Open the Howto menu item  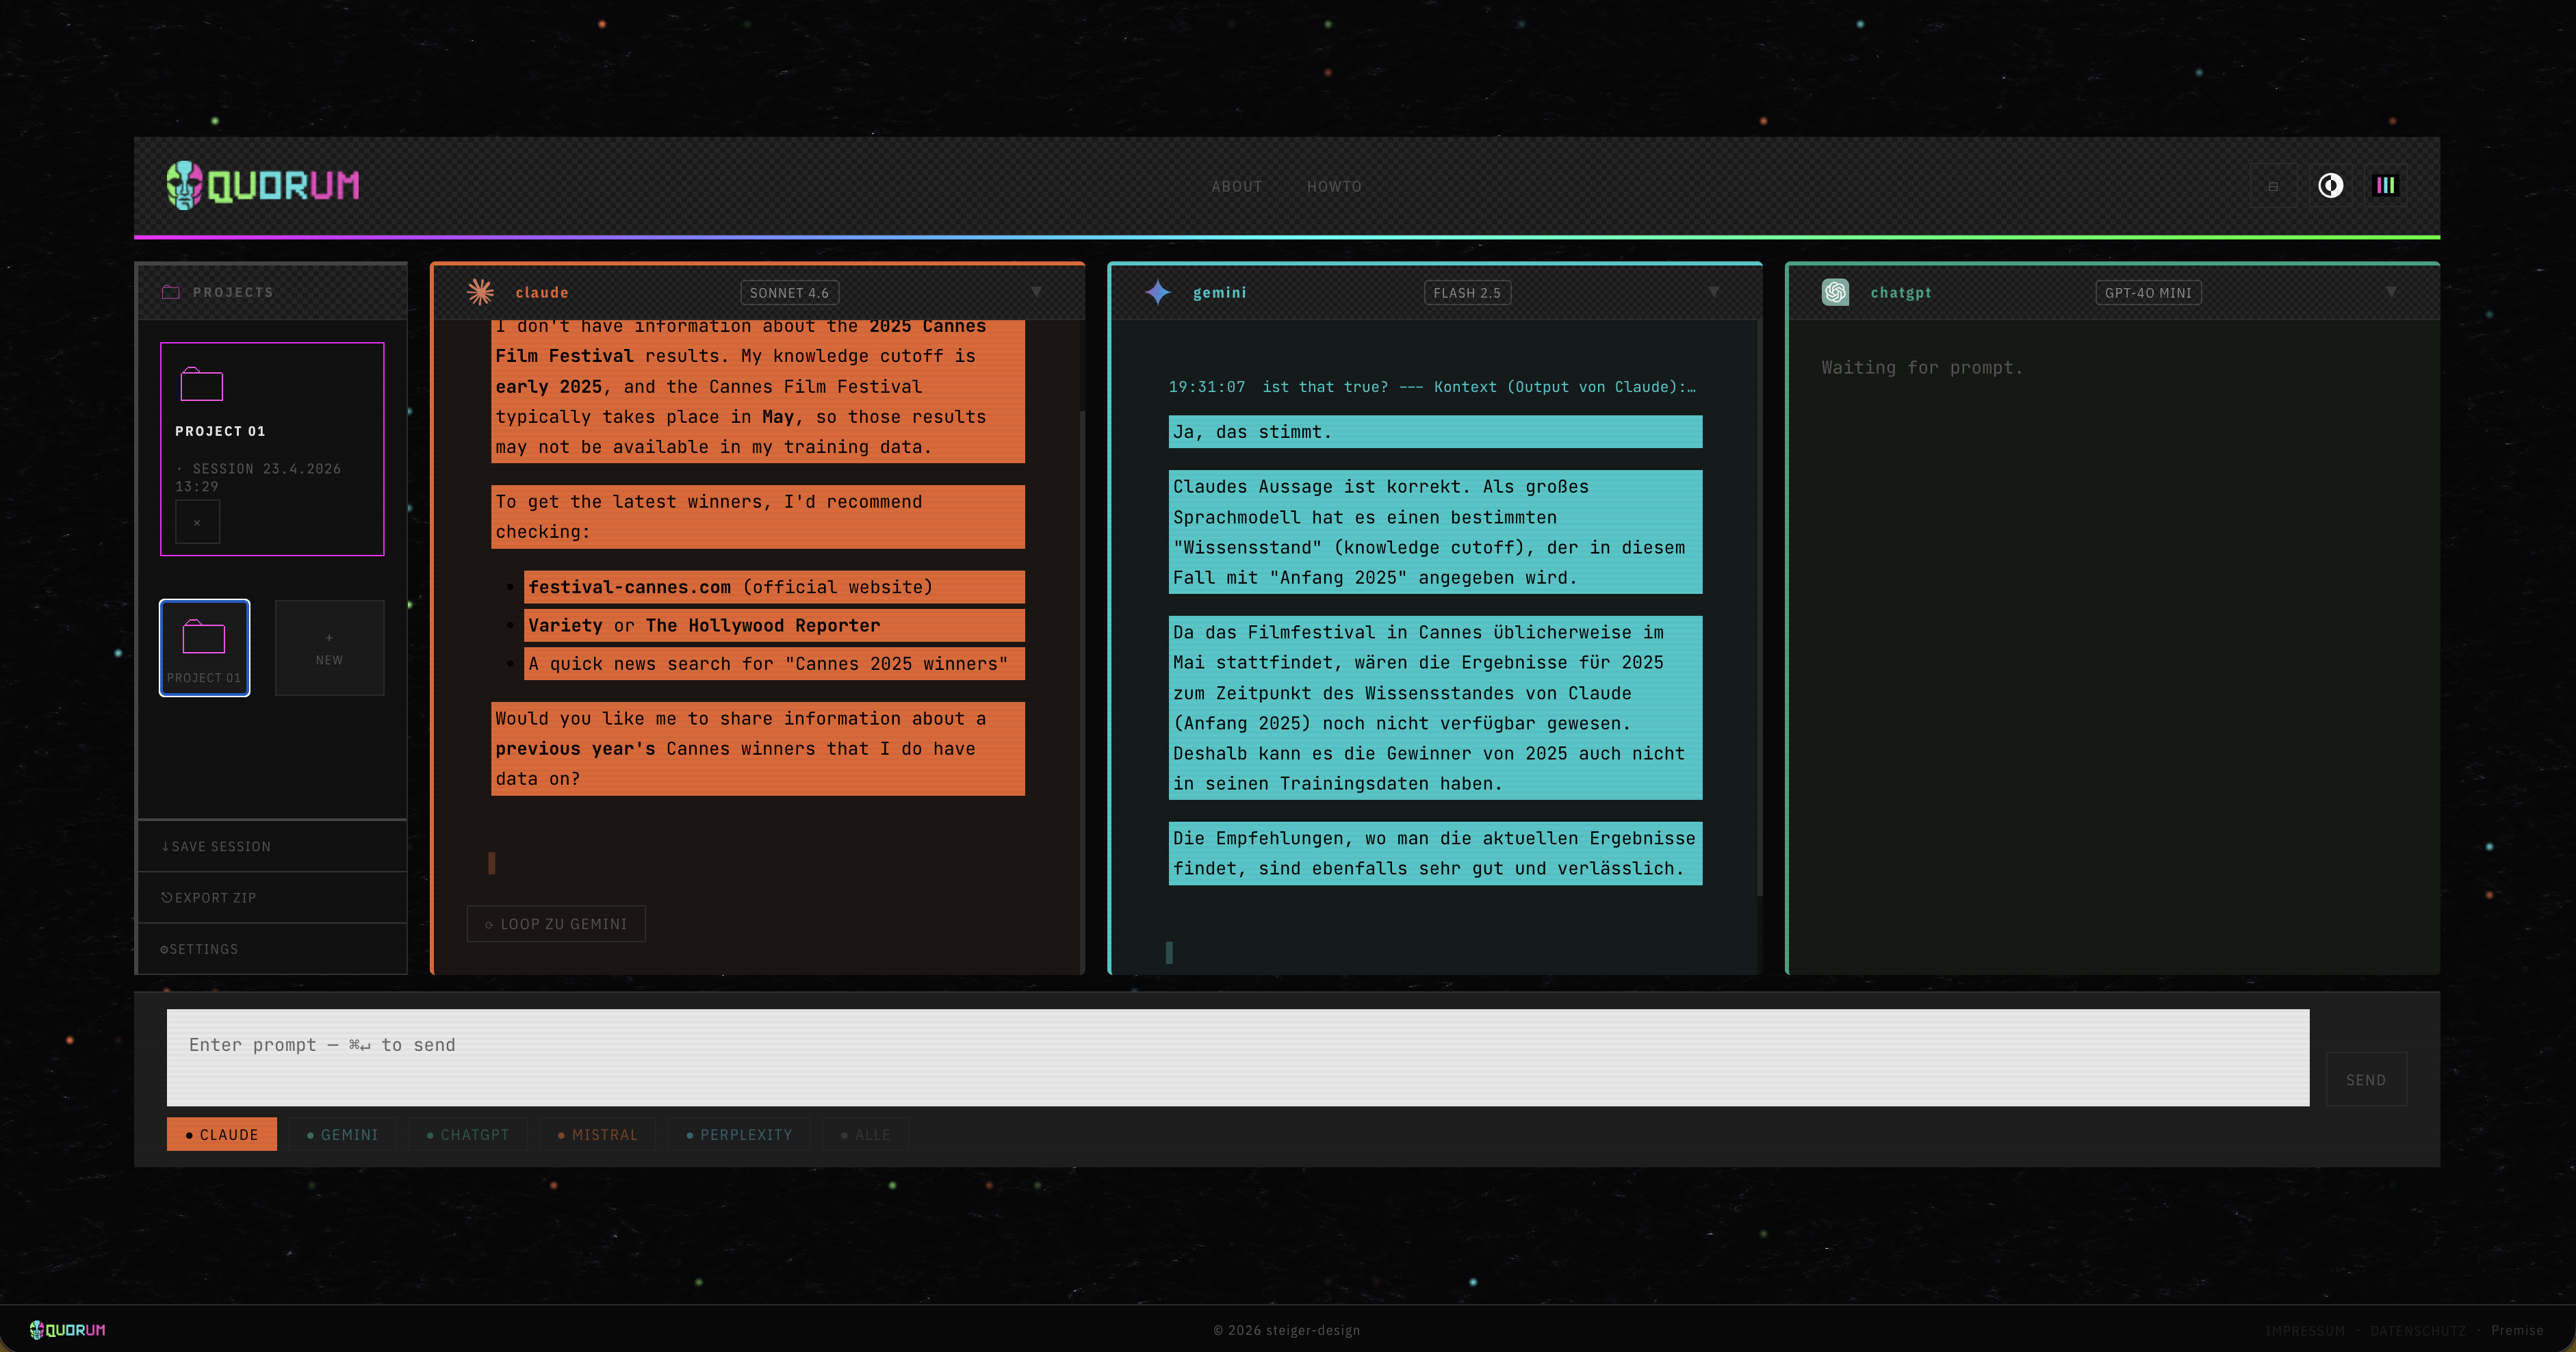[x=1334, y=186]
